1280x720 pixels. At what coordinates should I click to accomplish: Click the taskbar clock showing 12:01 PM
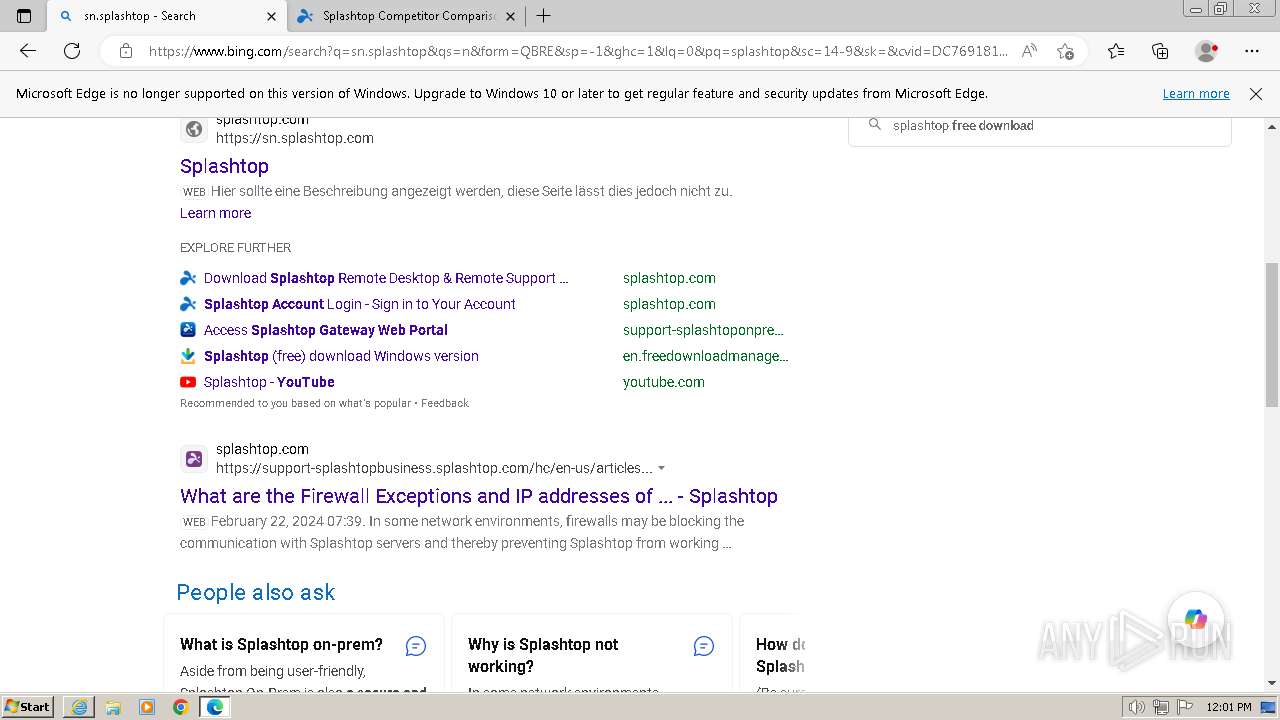(x=1229, y=707)
